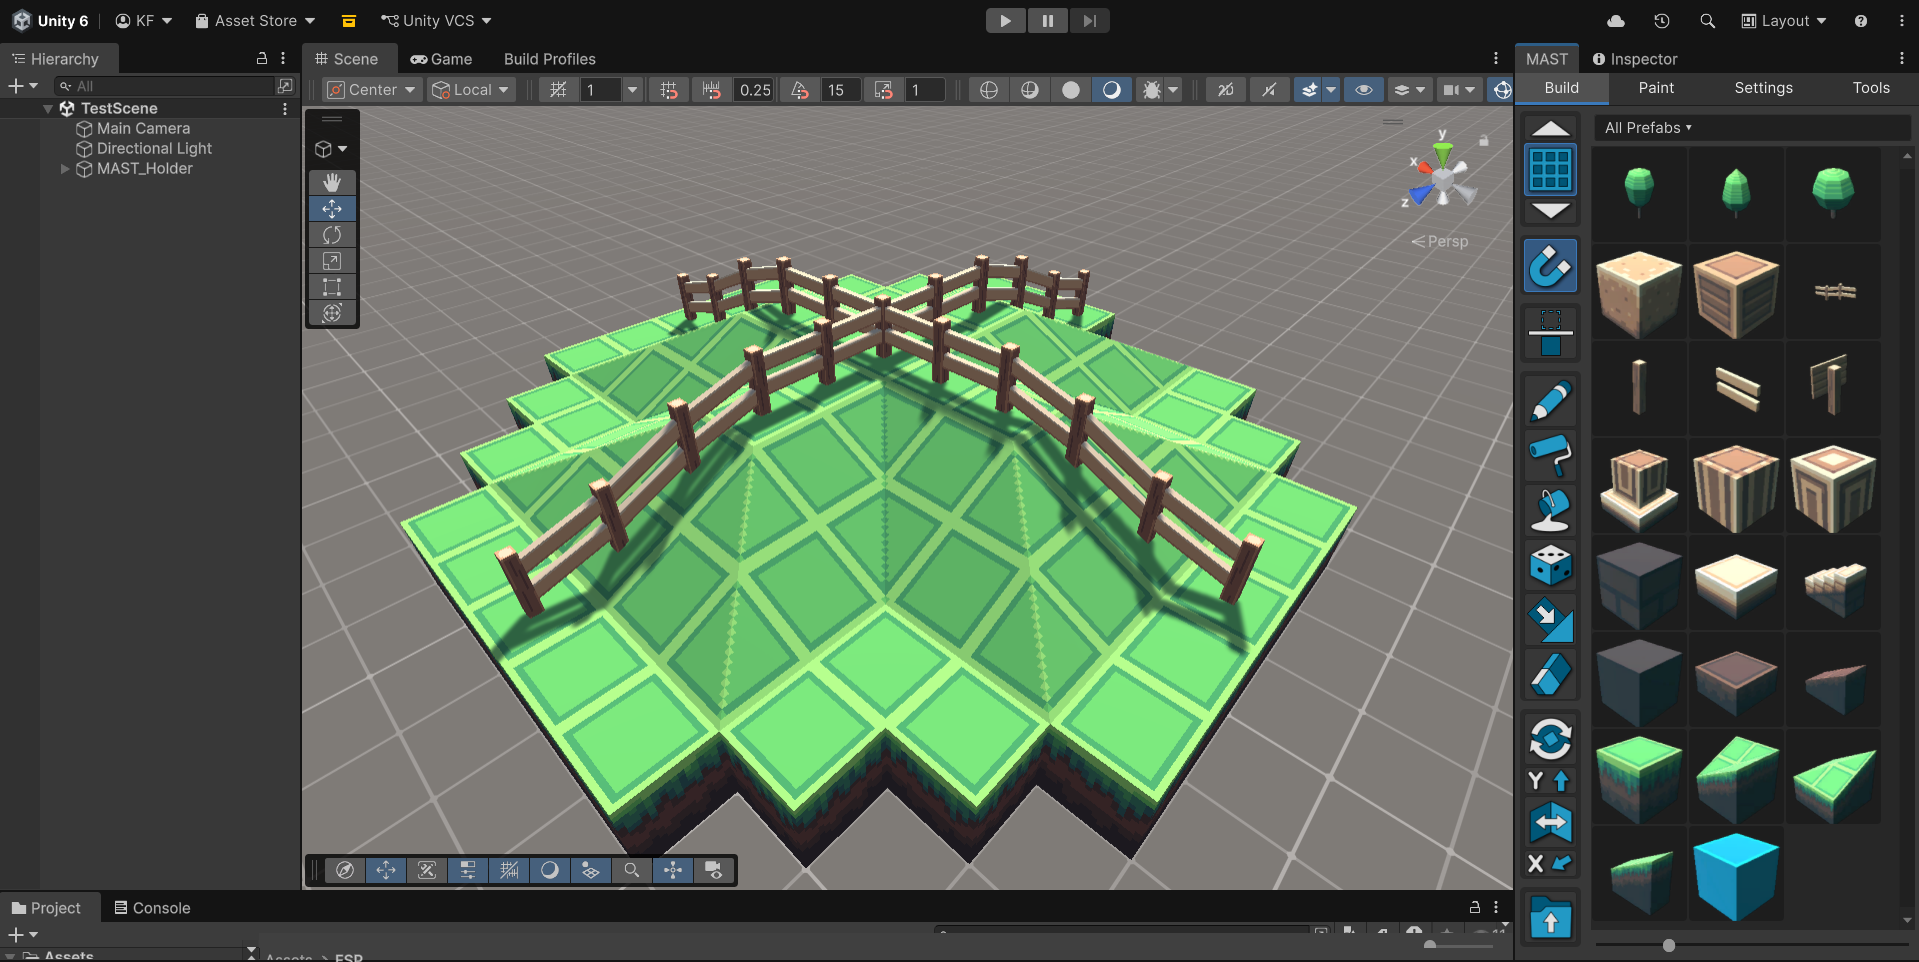The height and width of the screenshot is (962, 1919).
Task: Click the Persp projection label
Action: coord(1439,241)
